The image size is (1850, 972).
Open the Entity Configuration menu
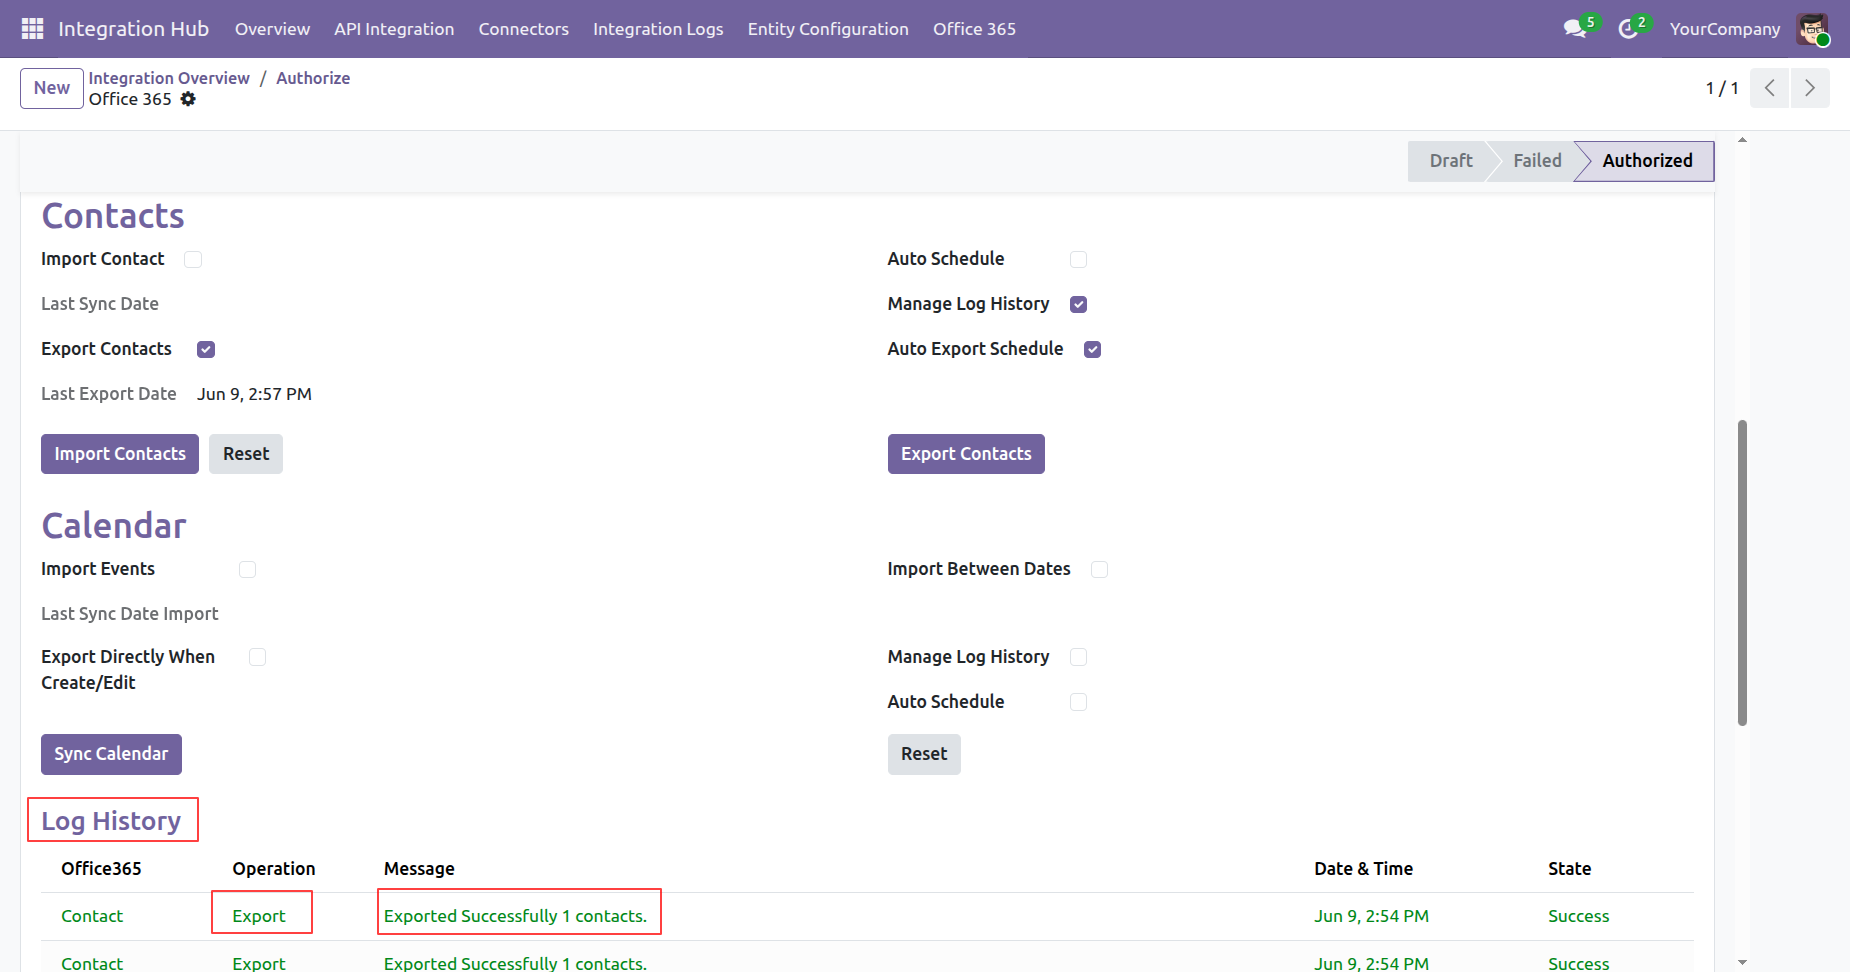828,29
